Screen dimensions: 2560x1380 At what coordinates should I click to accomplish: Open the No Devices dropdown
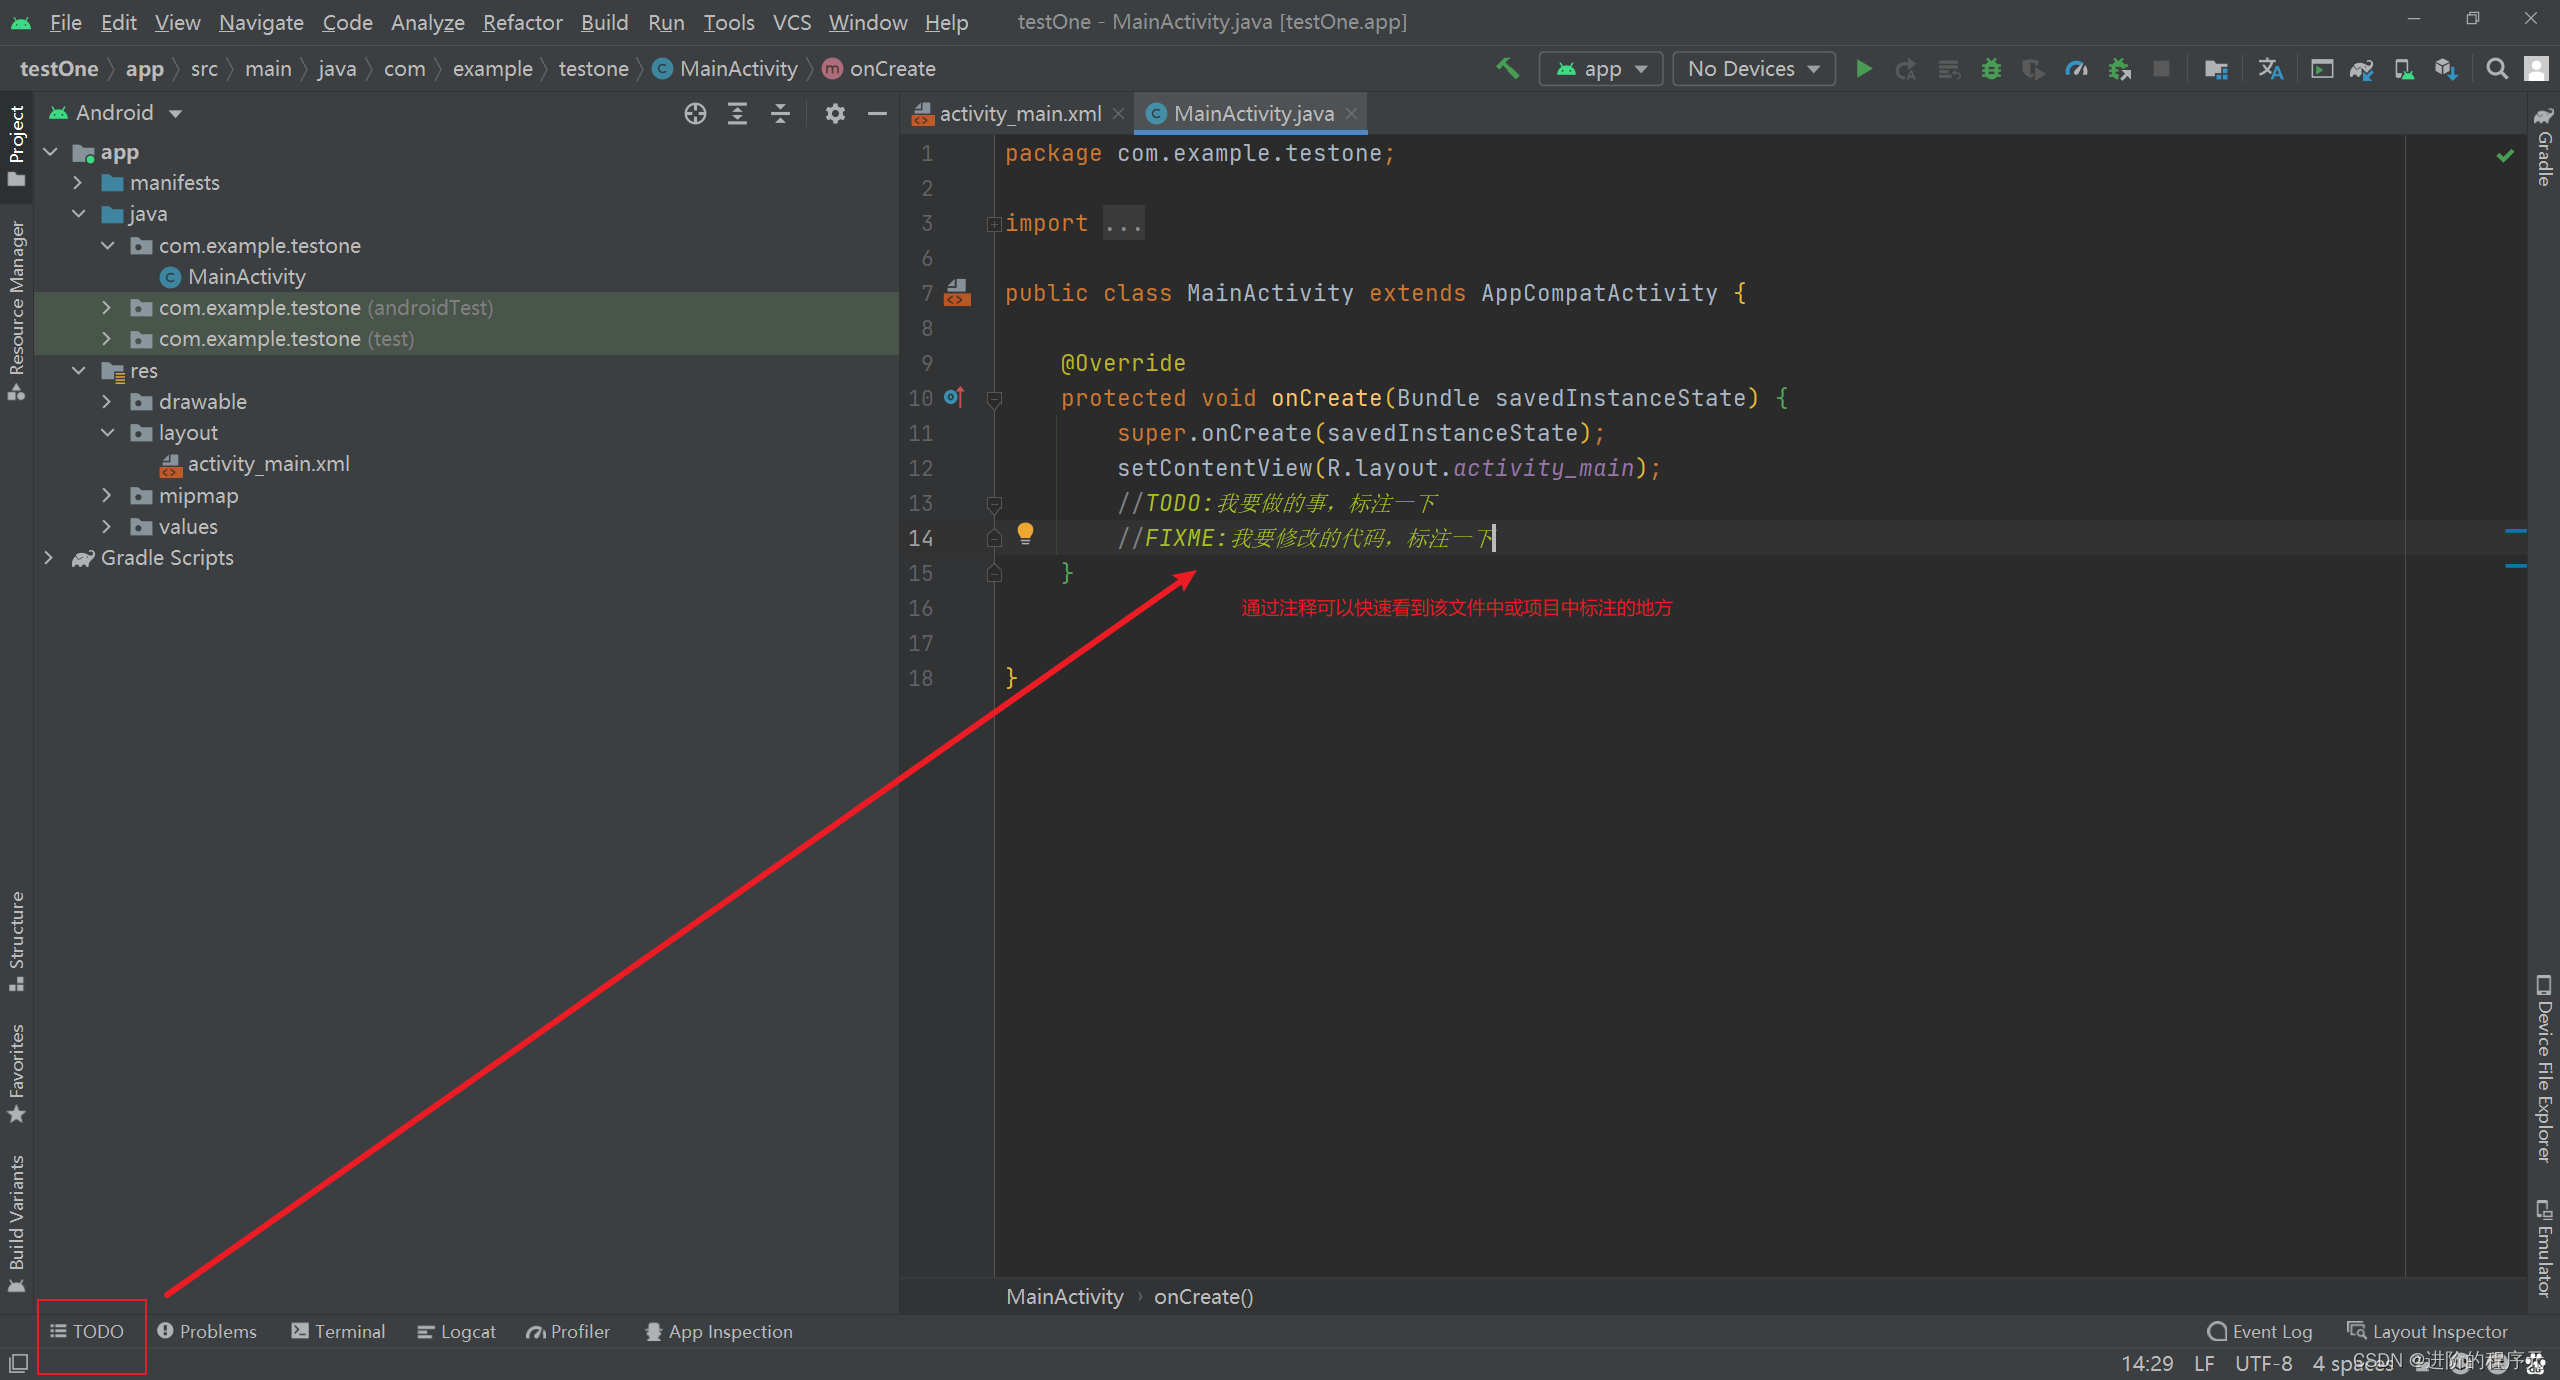click(x=1753, y=69)
